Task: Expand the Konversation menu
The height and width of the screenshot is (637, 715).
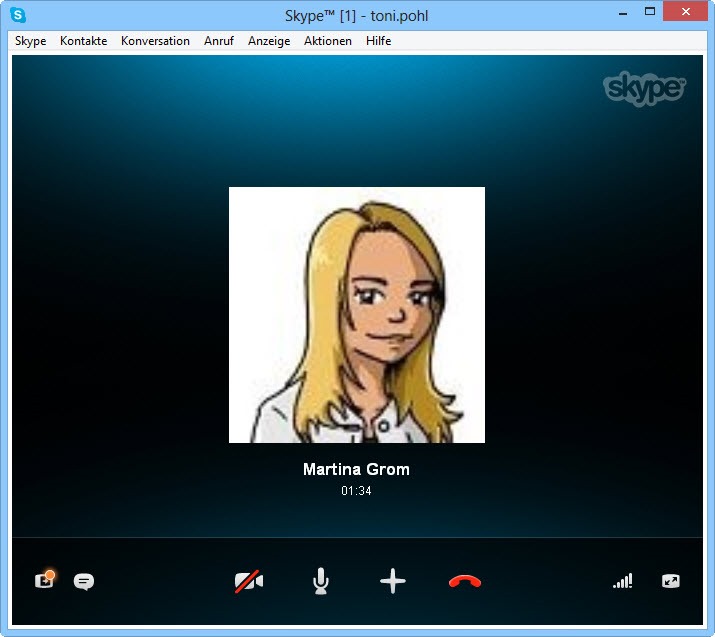Action: click(x=155, y=41)
